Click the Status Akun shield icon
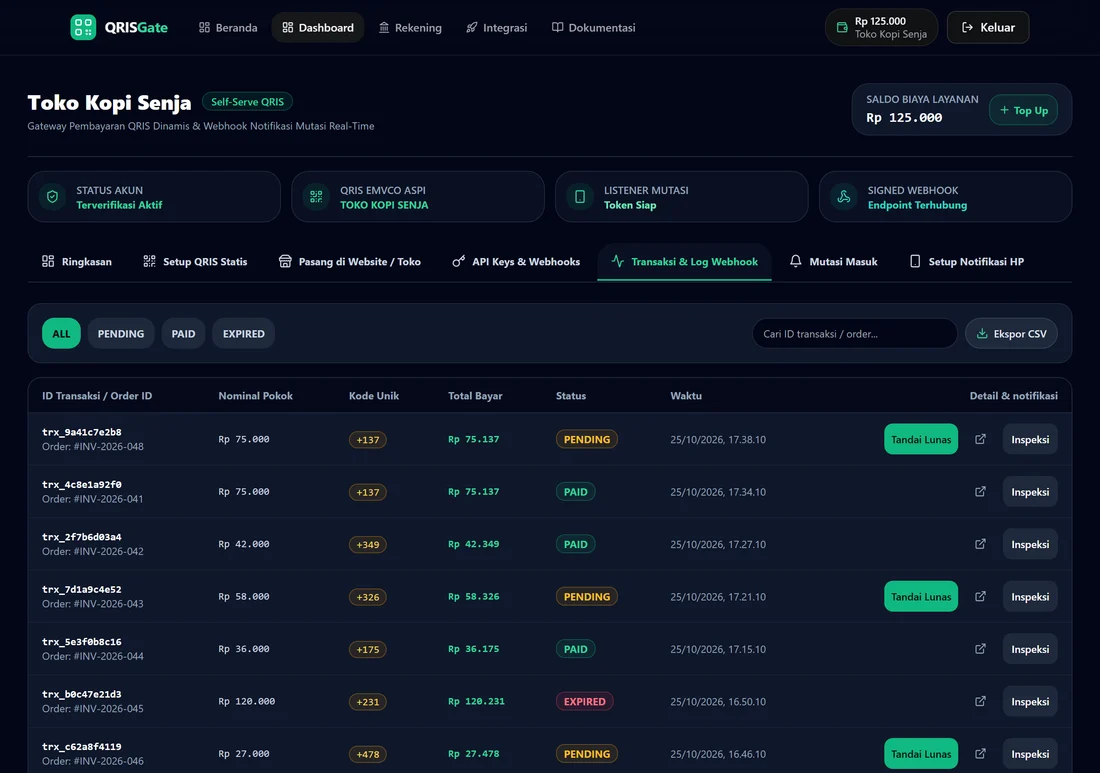Screen dimensions: 1100x773 (x=53, y=197)
